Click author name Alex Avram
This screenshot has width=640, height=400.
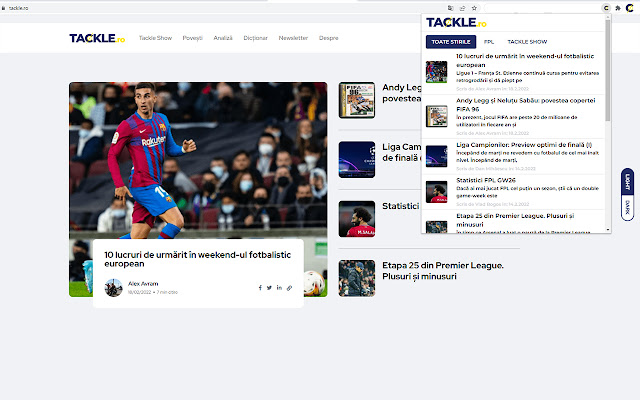143,284
